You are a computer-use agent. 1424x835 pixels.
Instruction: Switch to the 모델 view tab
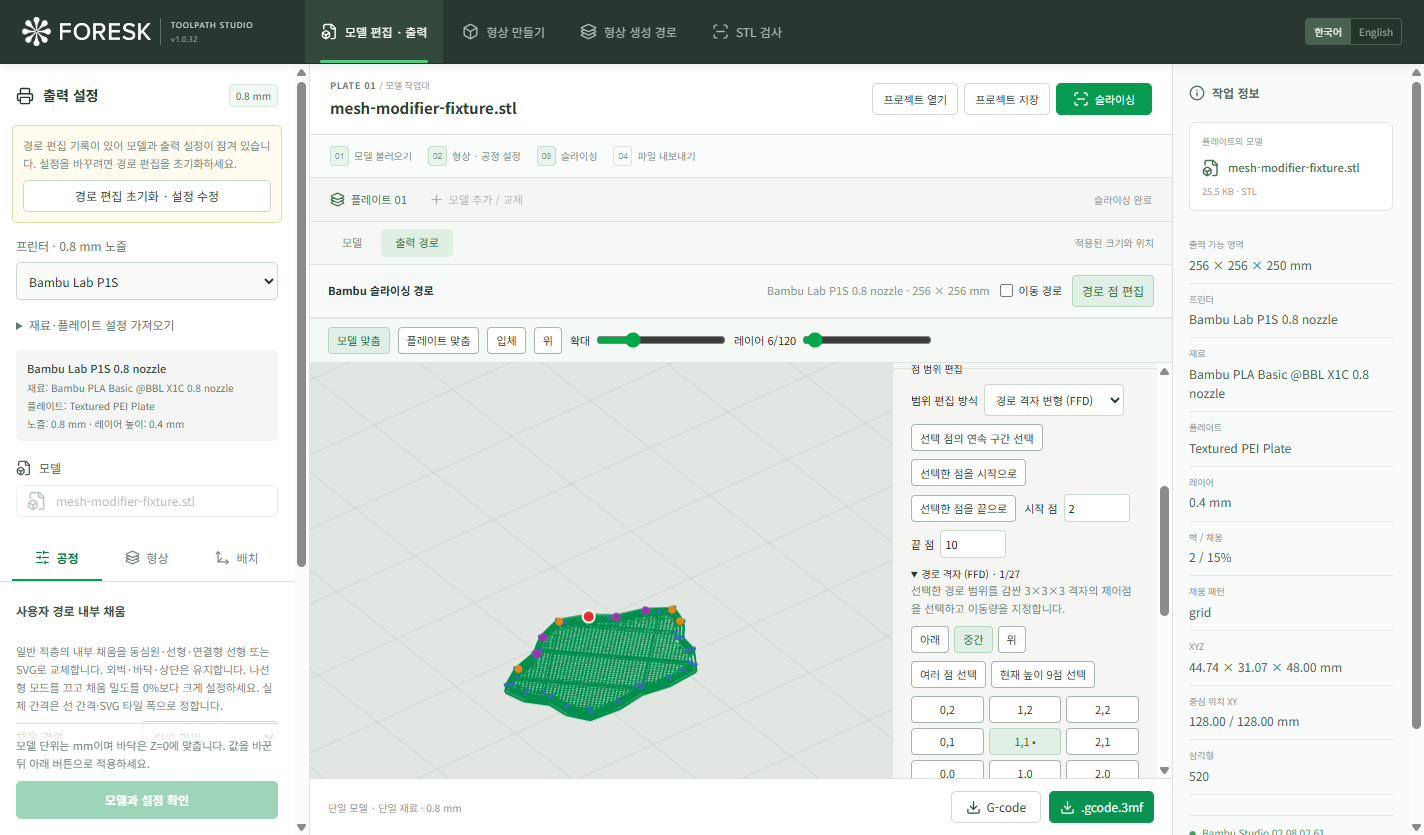click(x=352, y=243)
